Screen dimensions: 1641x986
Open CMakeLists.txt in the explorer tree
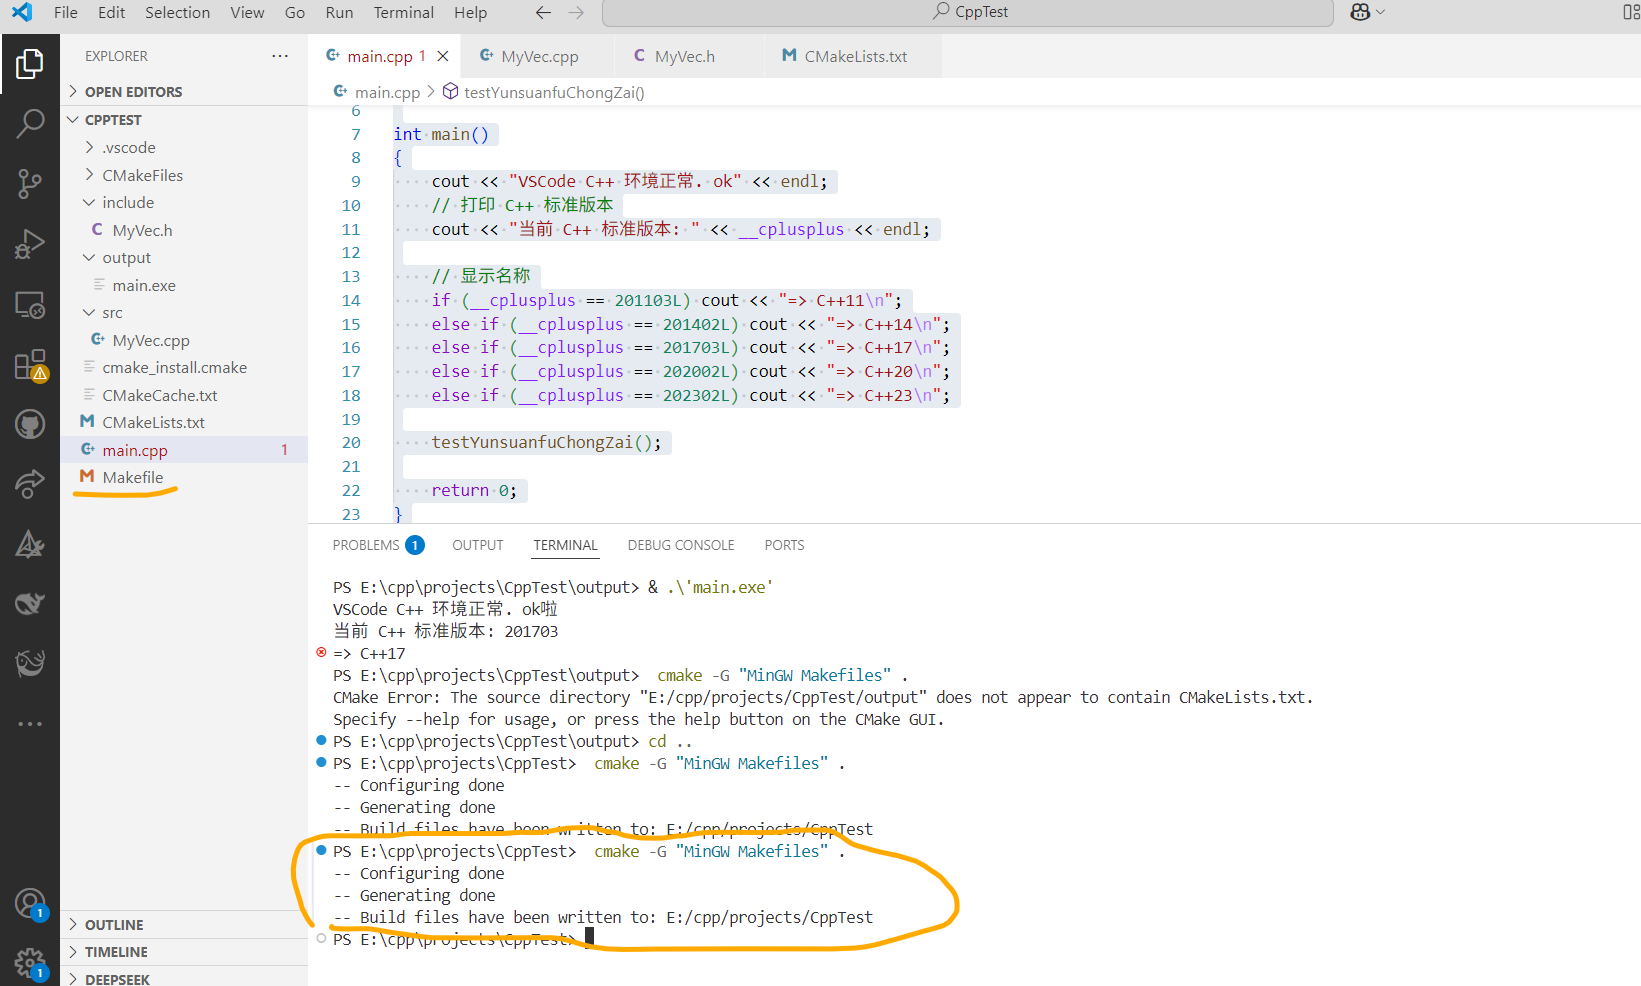184,422
